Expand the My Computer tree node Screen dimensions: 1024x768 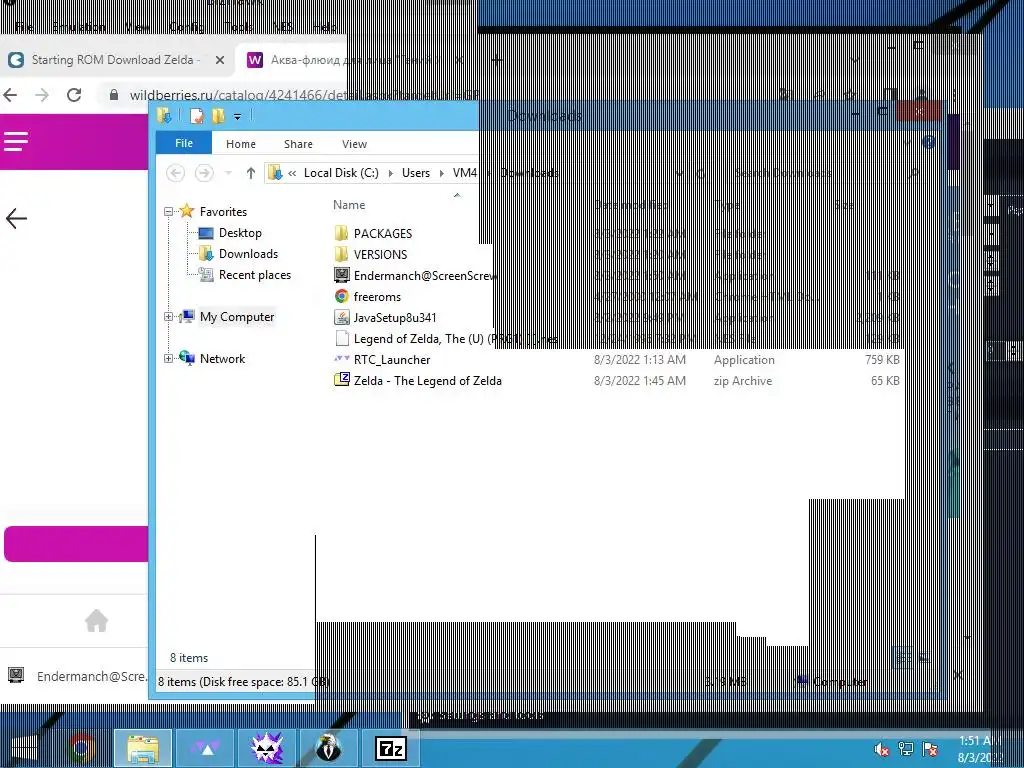[168, 317]
